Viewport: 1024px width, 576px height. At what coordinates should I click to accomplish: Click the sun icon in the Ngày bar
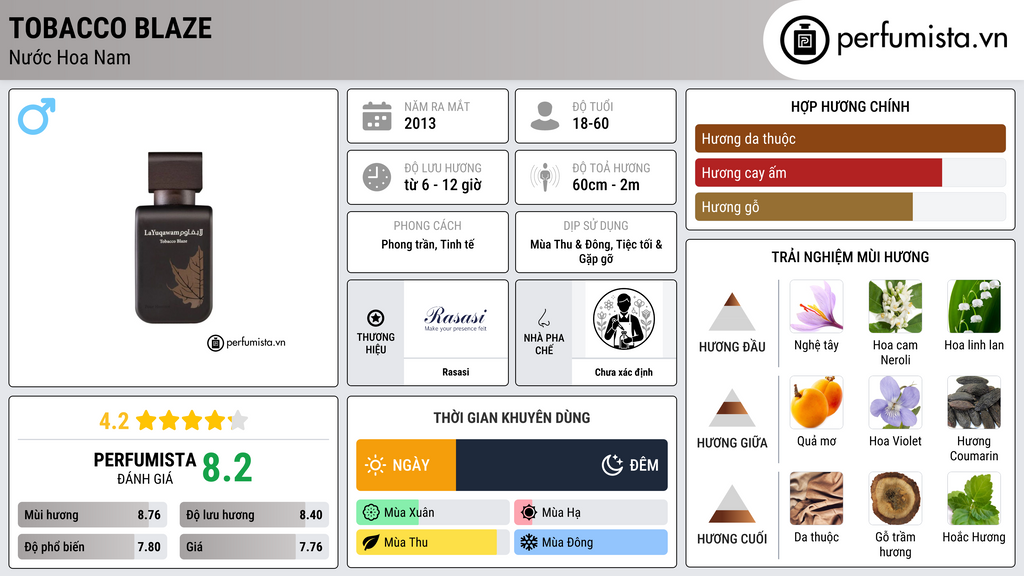[x=376, y=465]
